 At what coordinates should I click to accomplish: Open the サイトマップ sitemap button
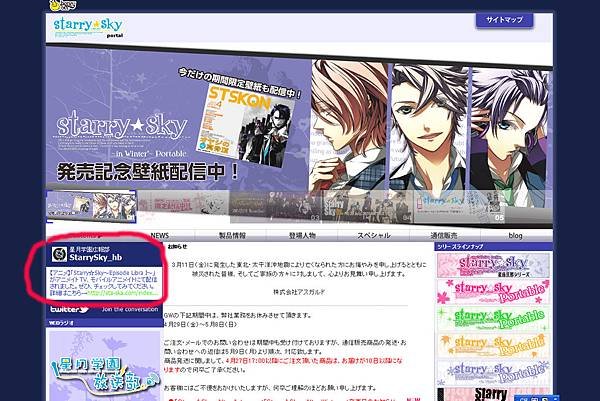tap(504, 20)
